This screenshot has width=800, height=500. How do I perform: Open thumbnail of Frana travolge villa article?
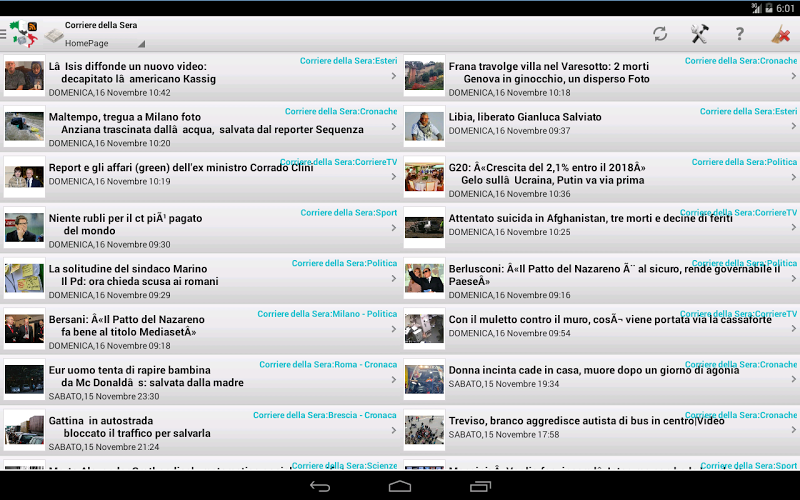(424, 76)
